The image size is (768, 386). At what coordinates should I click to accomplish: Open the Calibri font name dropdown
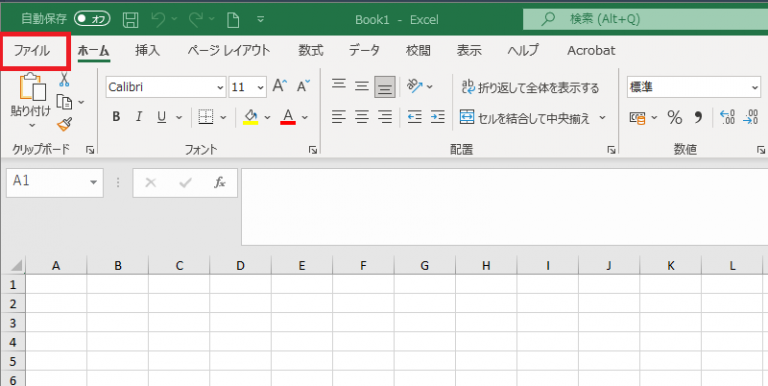[x=220, y=88]
